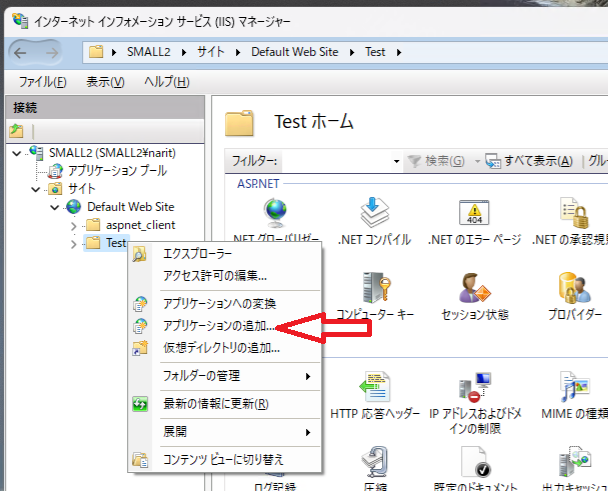
Task: Open the セッション状態 feature icon
Action: (474, 291)
